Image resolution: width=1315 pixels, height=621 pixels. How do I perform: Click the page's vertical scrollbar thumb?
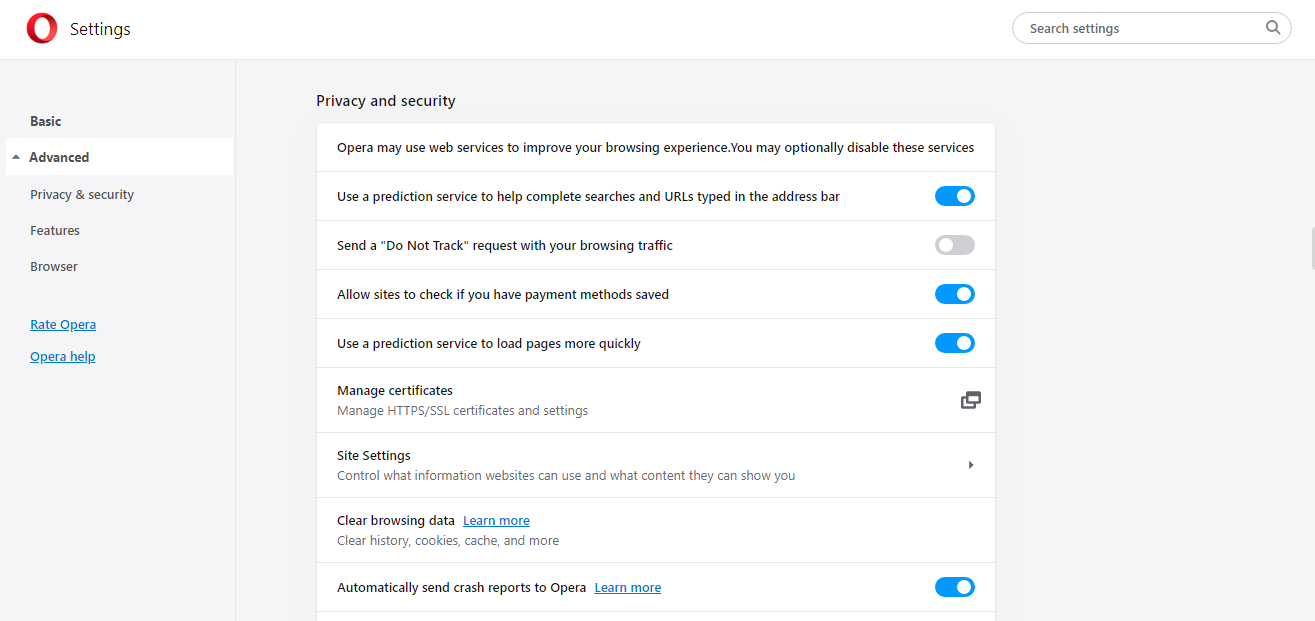1312,248
